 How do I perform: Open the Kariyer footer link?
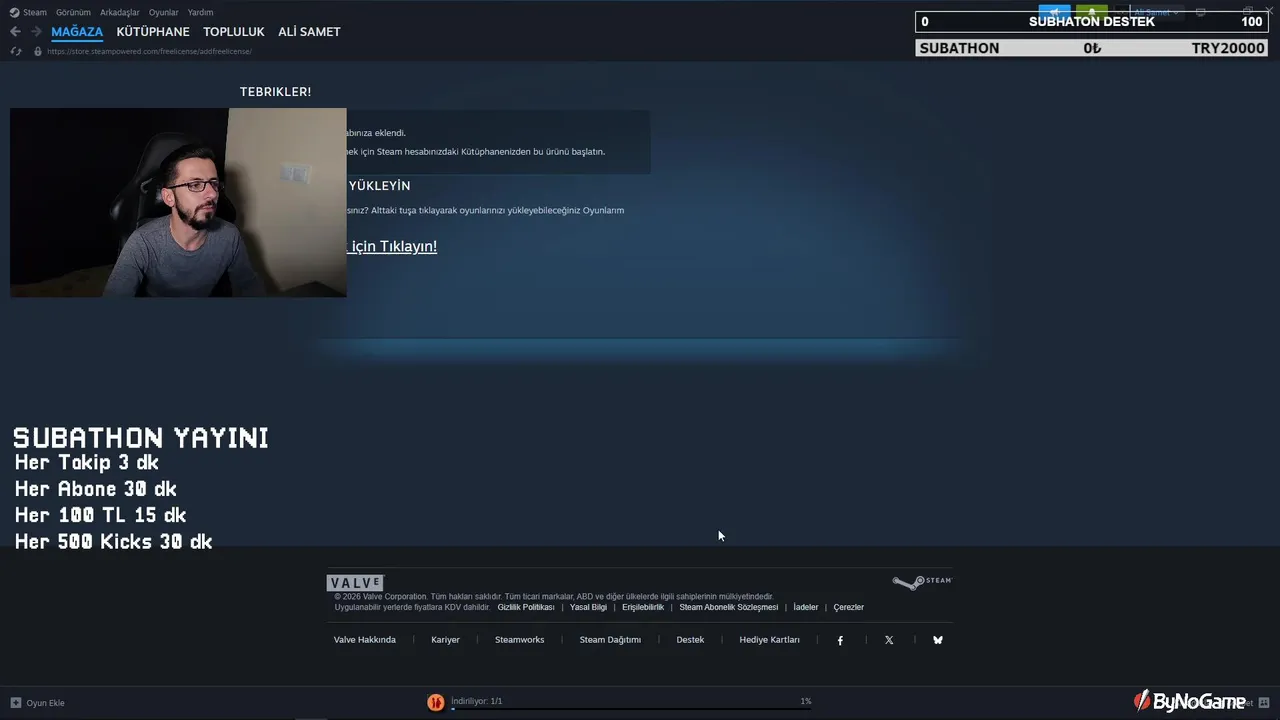coord(446,640)
